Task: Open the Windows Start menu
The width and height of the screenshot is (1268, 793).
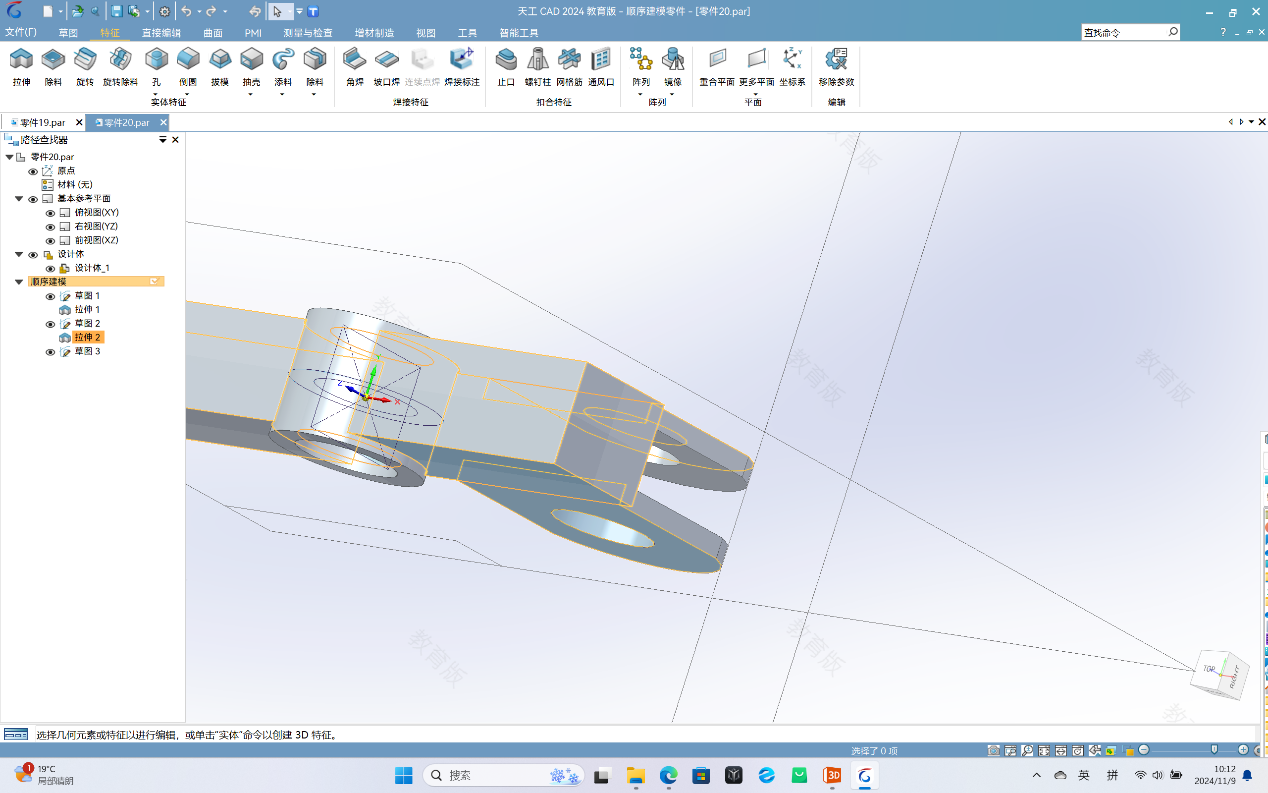Action: tap(404, 775)
